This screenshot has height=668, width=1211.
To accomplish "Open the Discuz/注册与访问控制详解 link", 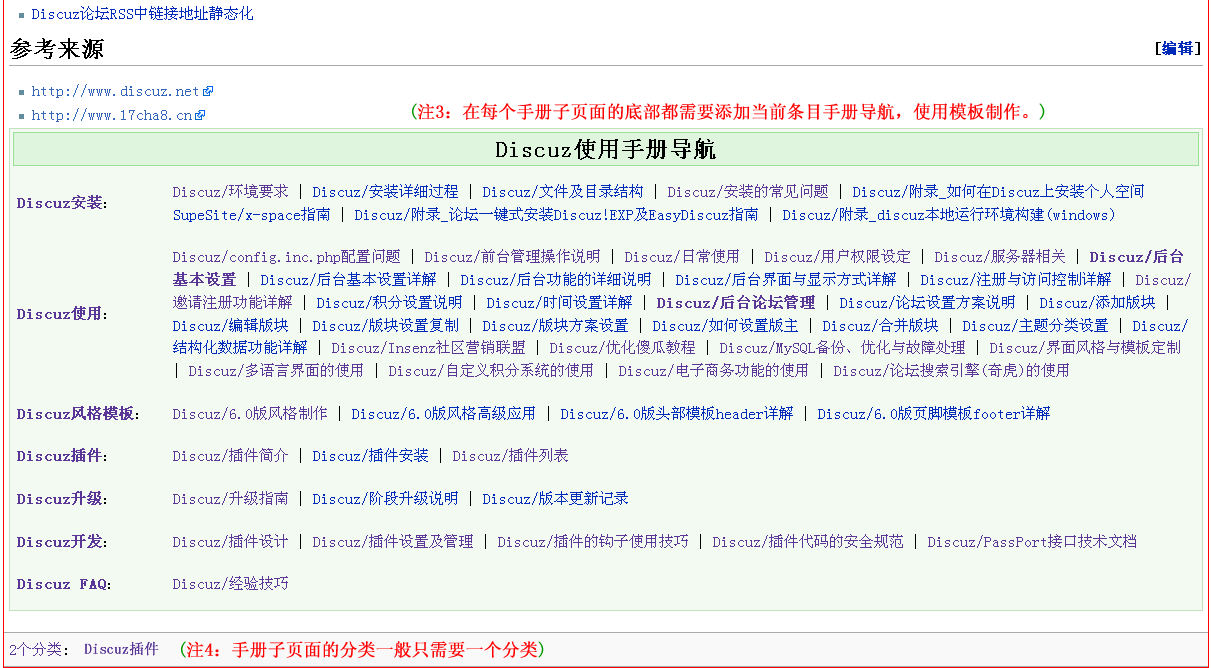I will (1016, 279).
